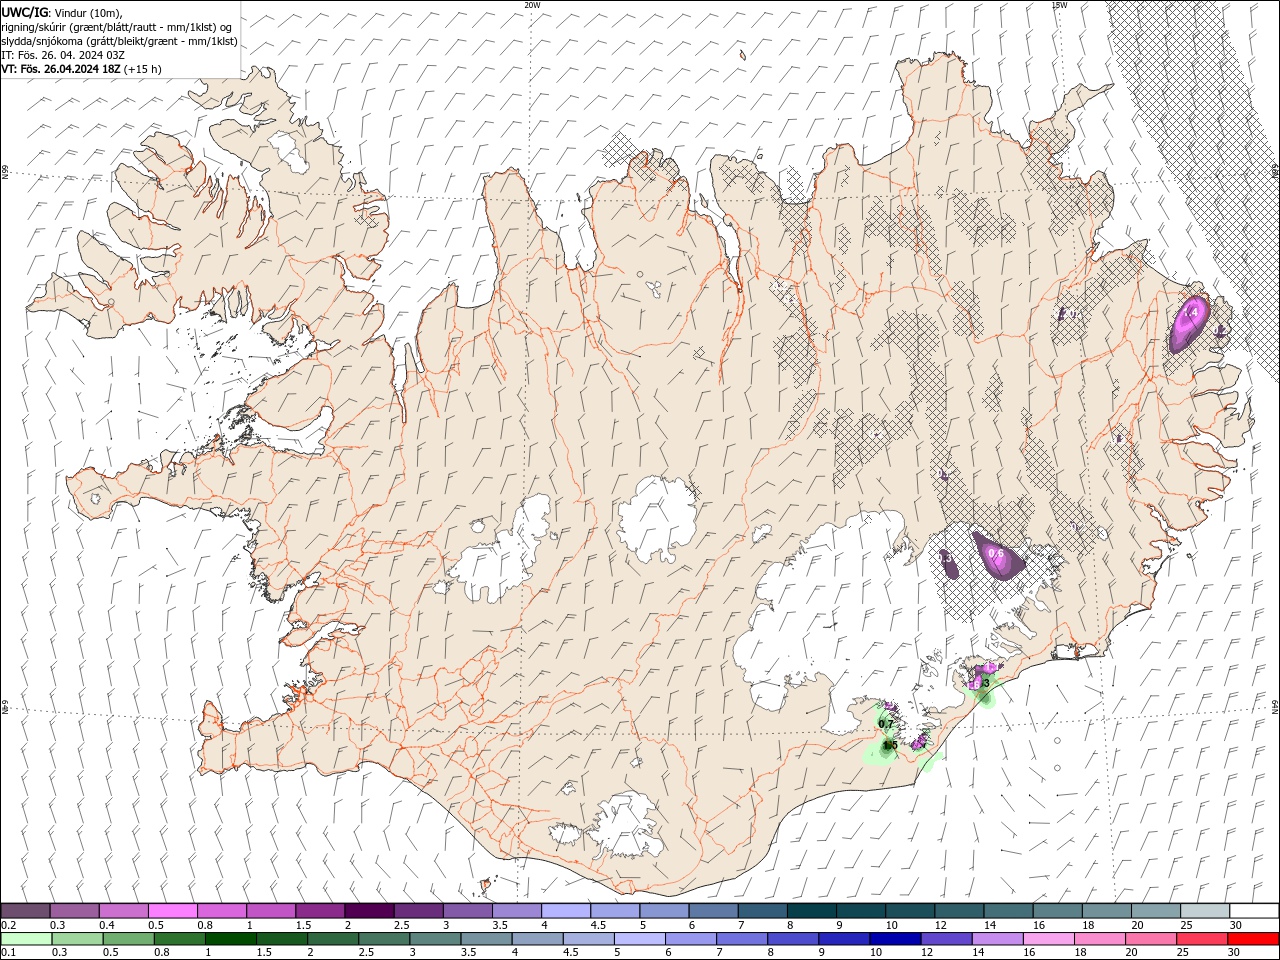Select the snow scale swatch between 1.5 and 2

point(320,911)
